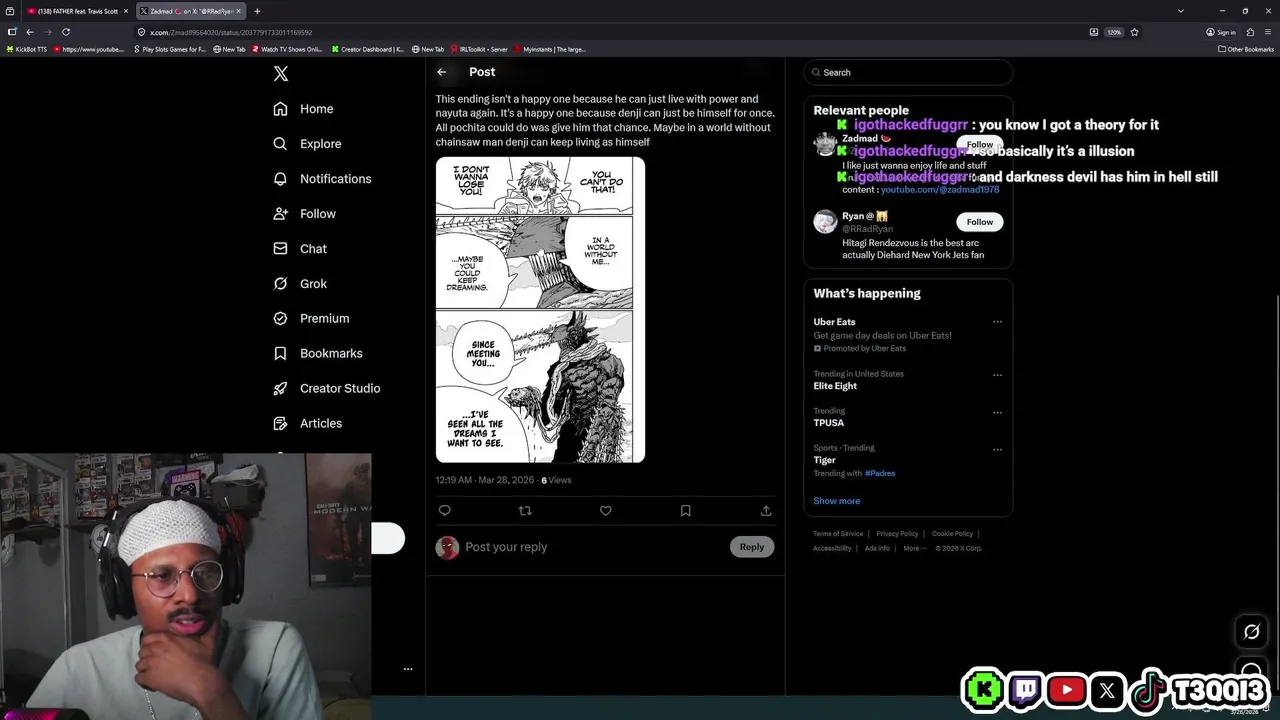This screenshot has width=1280, height=720.
Task: Click the floating Grok button
Action: [1251, 631]
